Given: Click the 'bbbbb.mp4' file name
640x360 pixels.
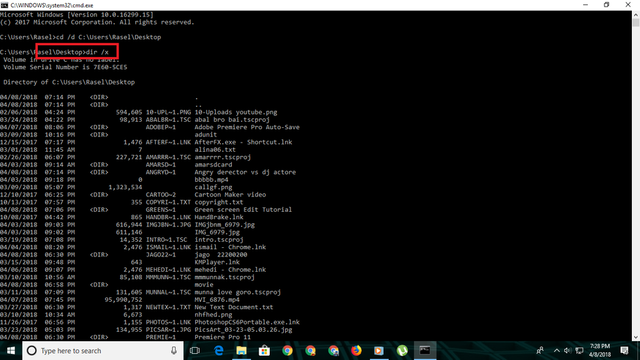Looking at the screenshot, I should click(211, 180).
